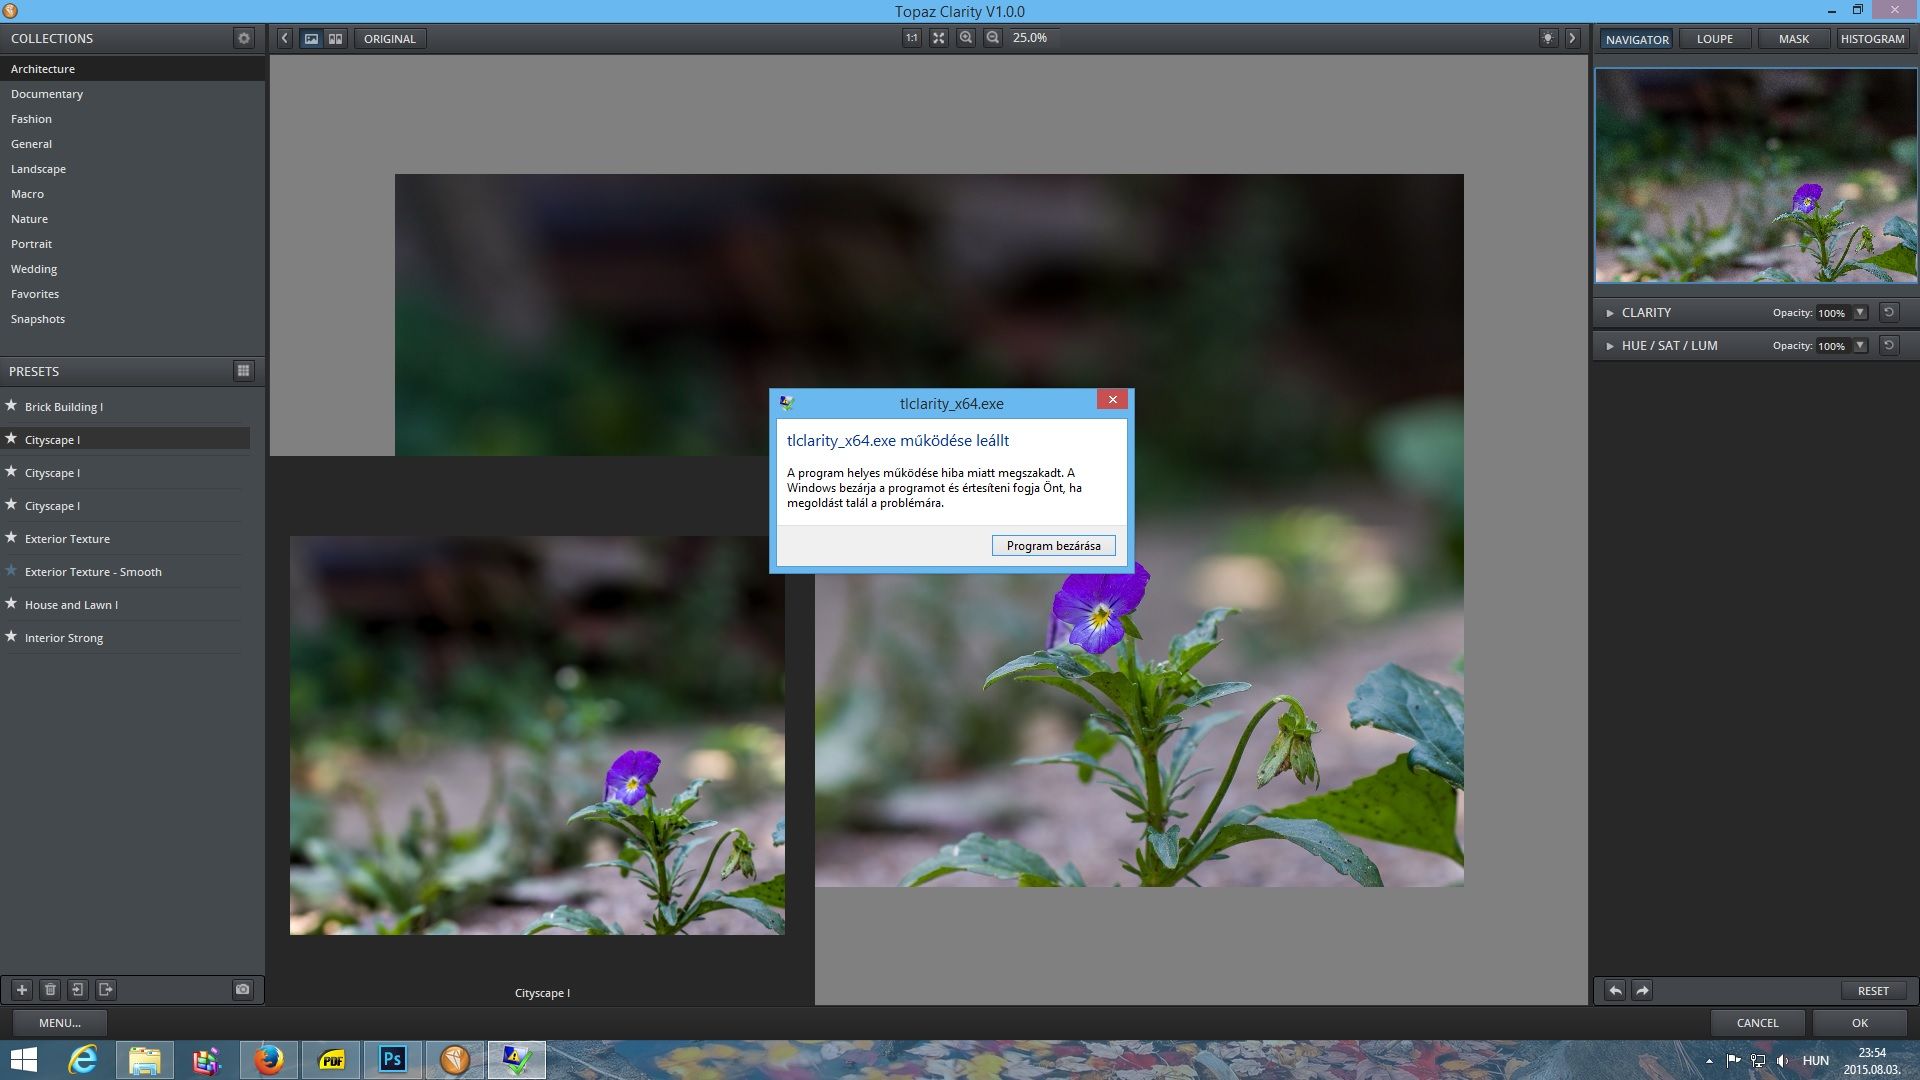Click the export preset icon
This screenshot has width=1920, height=1080.
[x=106, y=990]
